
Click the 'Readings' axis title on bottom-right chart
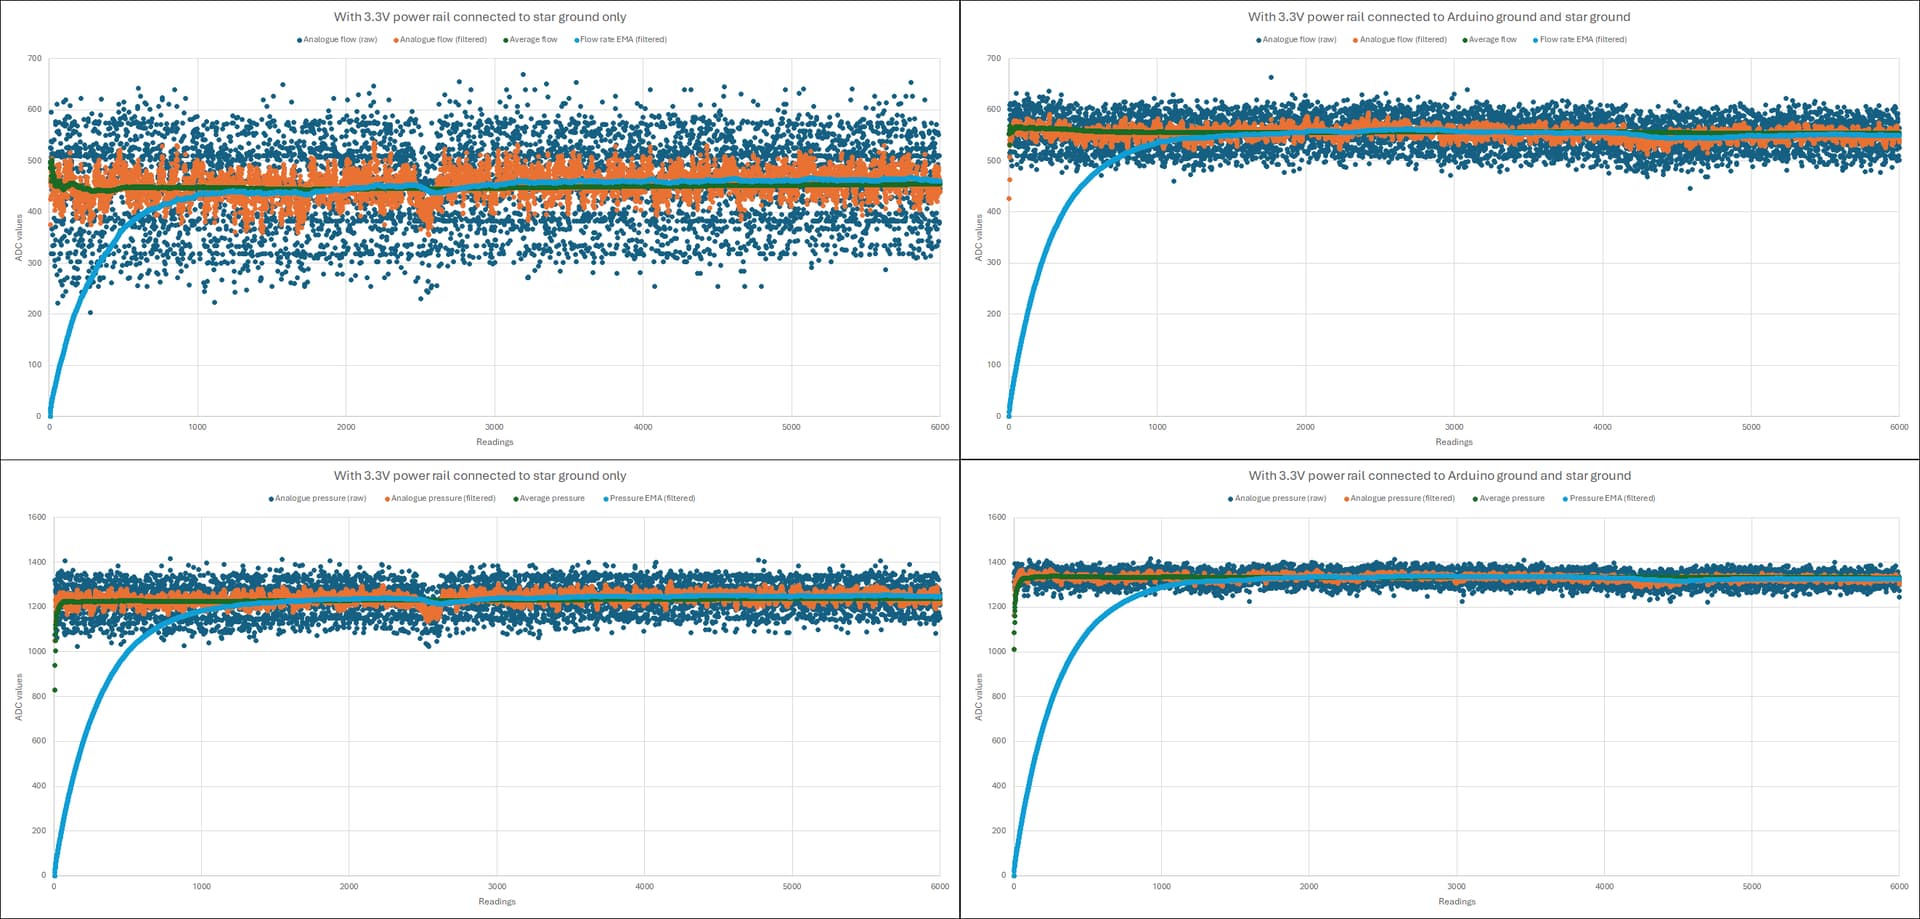(1455, 901)
